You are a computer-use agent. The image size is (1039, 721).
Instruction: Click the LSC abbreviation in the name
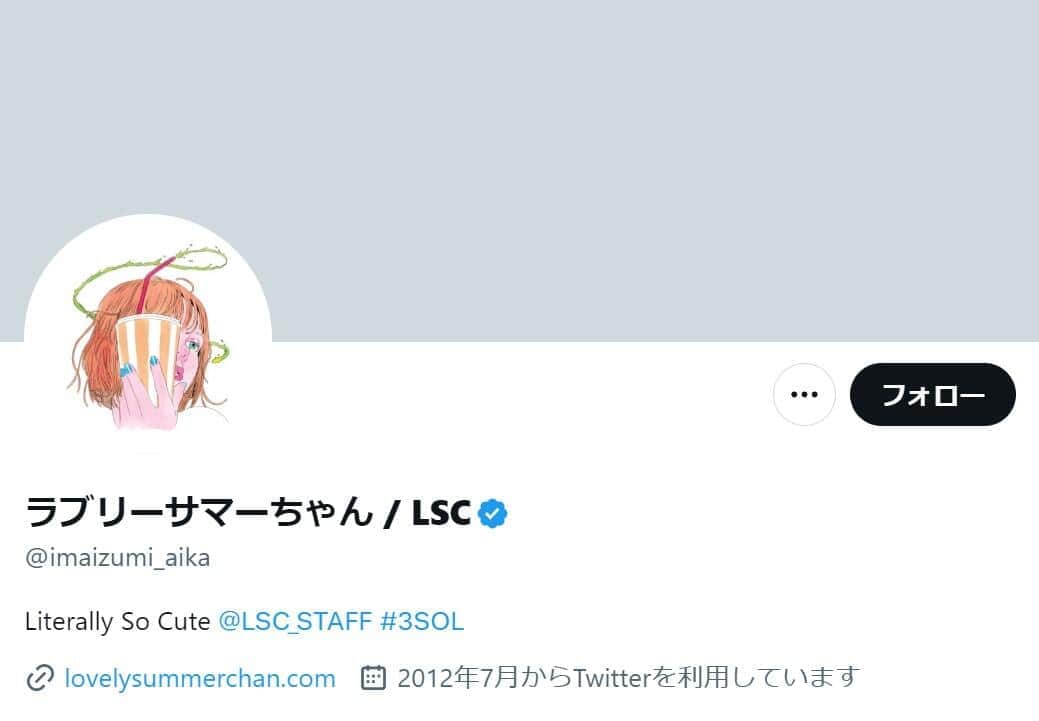tap(441, 513)
